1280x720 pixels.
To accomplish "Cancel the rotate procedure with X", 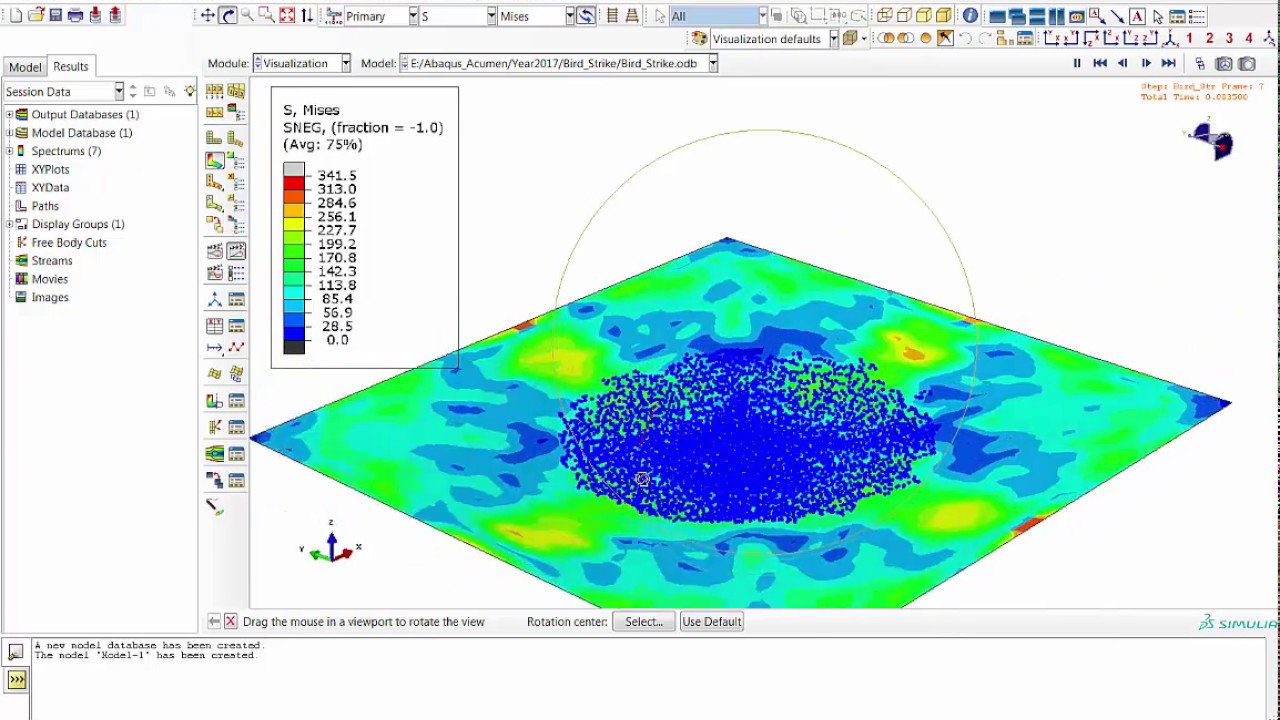I will [x=231, y=622].
